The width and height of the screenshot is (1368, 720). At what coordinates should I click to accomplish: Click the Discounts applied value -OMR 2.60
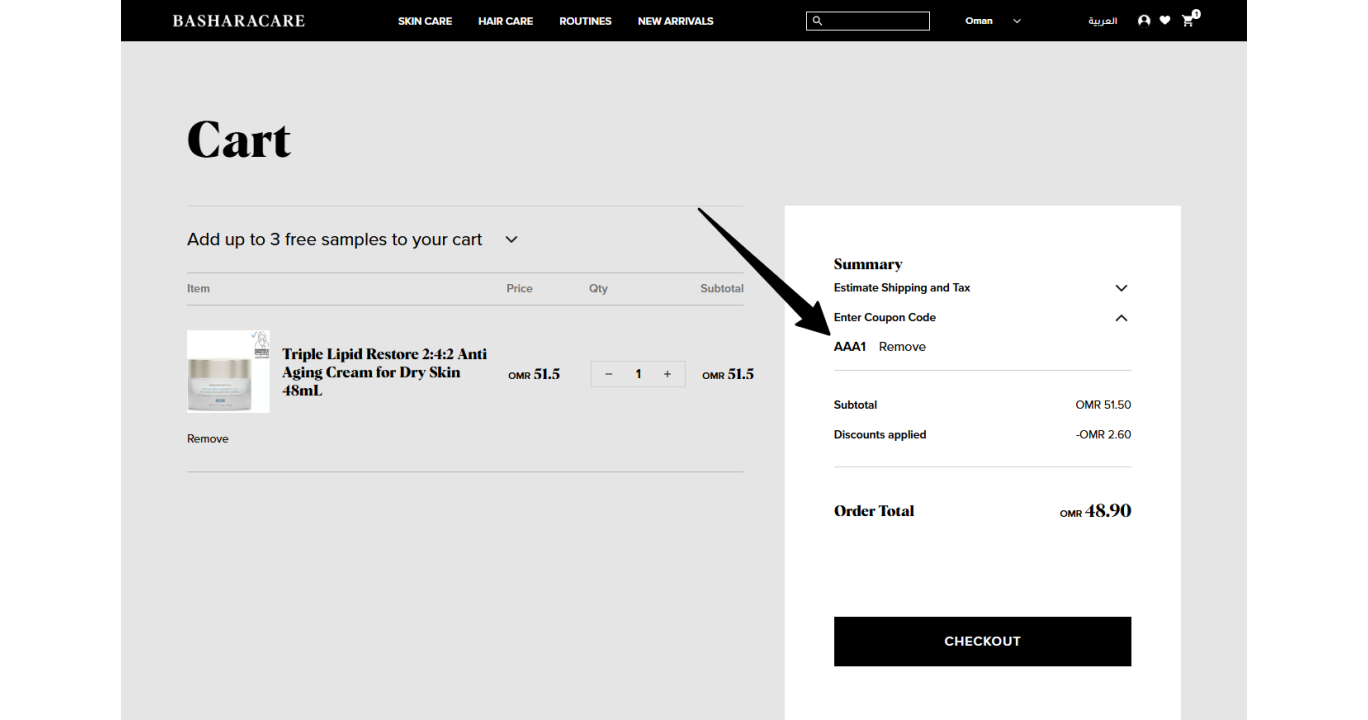click(x=1103, y=435)
